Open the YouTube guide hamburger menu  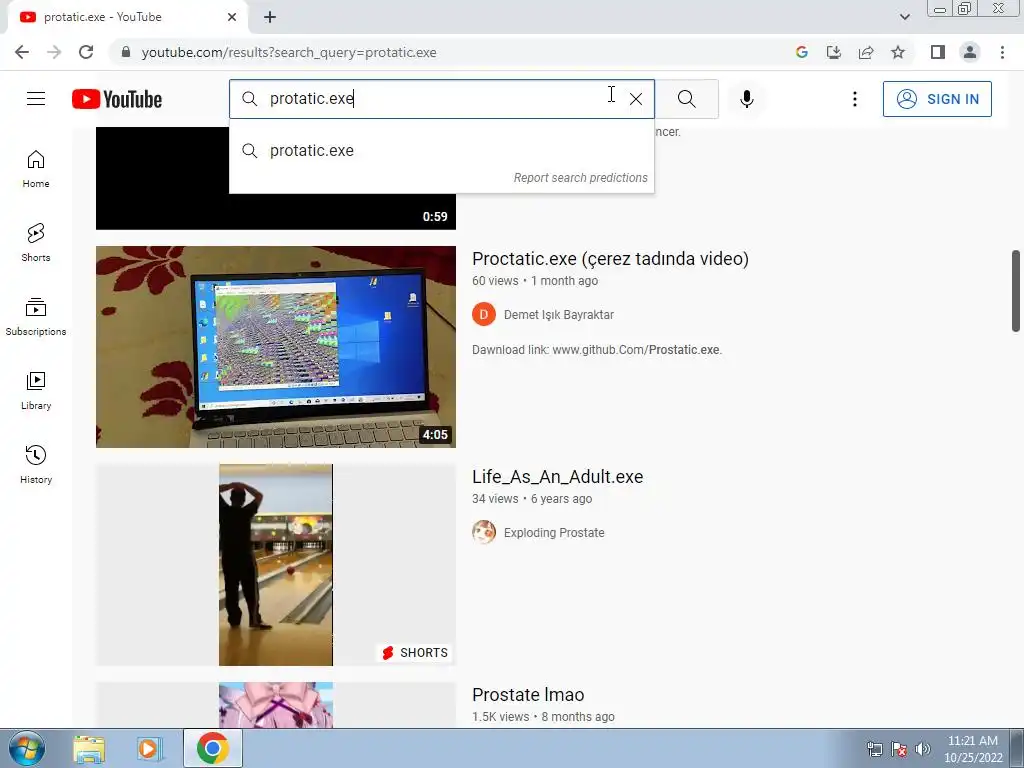pyautogui.click(x=36, y=99)
